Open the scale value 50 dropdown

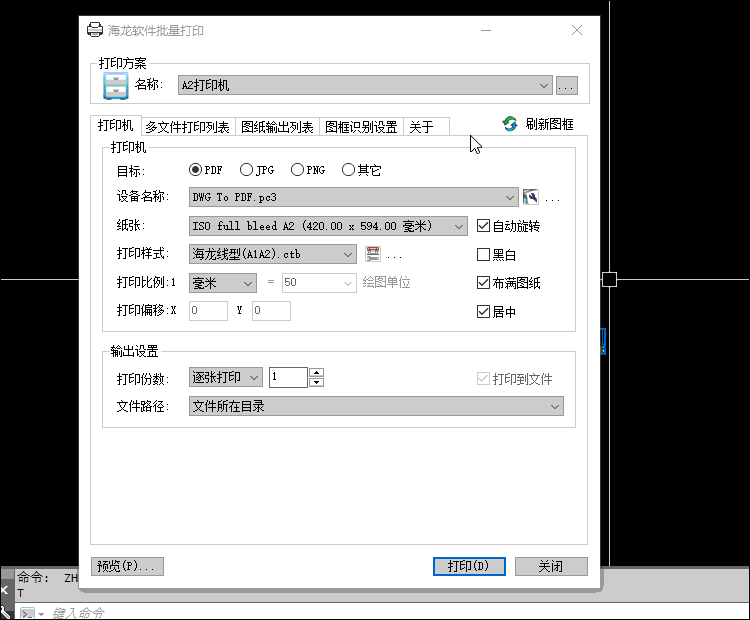click(x=319, y=283)
